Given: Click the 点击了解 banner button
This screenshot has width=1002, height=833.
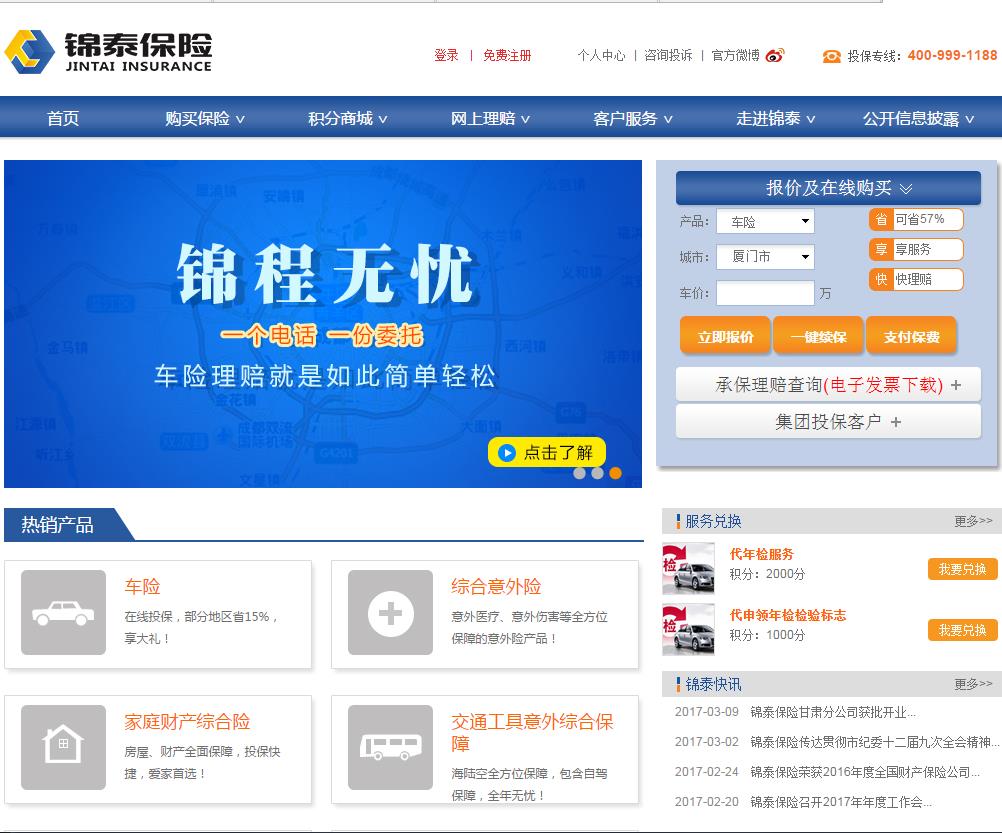Looking at the screenshot, I should (x=547, y=453).
